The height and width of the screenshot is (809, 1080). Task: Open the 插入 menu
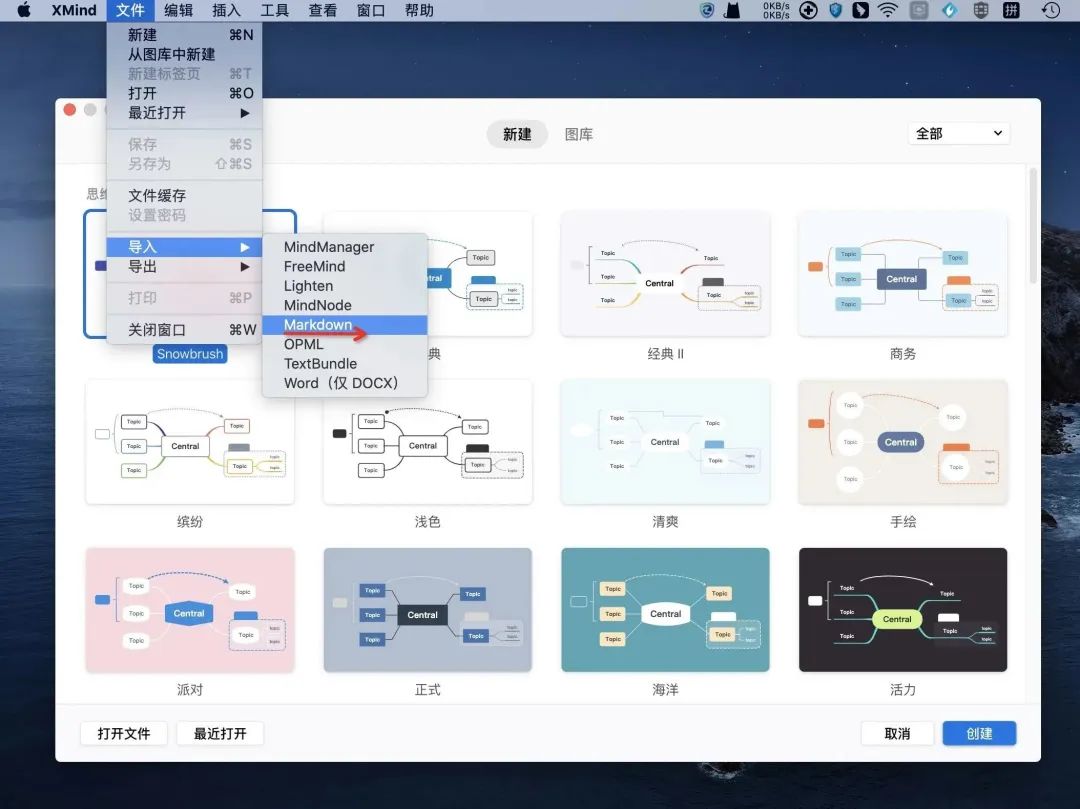click(227, 10)
